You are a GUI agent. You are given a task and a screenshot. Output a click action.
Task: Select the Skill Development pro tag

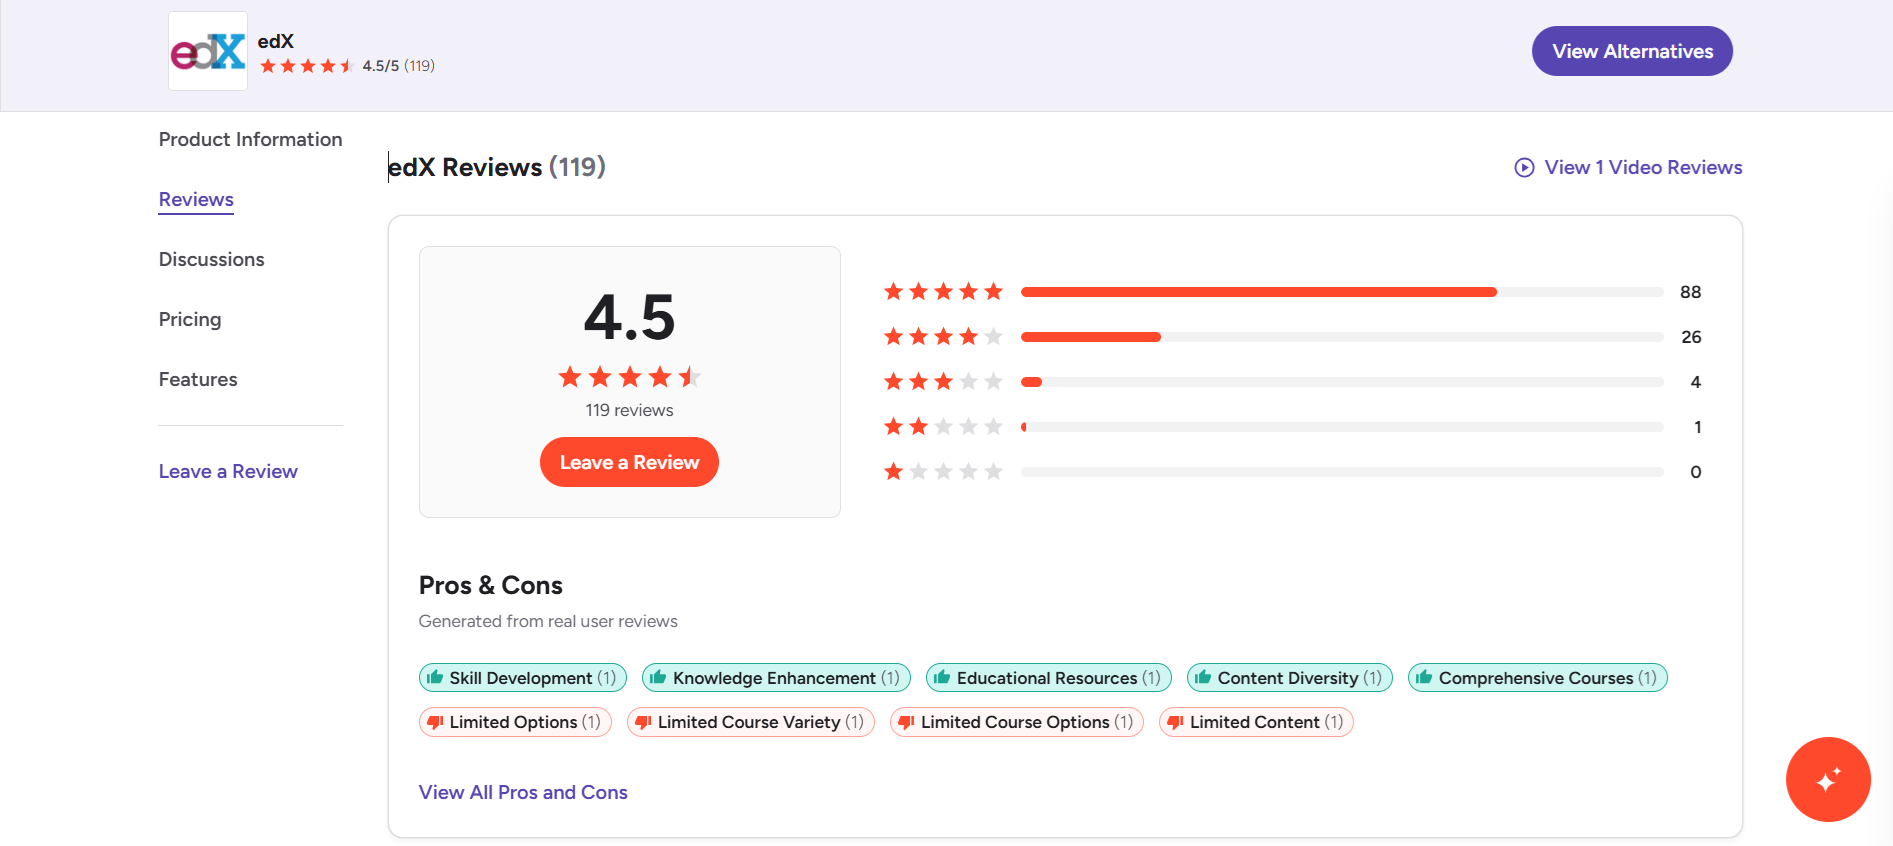click(523, 678)
